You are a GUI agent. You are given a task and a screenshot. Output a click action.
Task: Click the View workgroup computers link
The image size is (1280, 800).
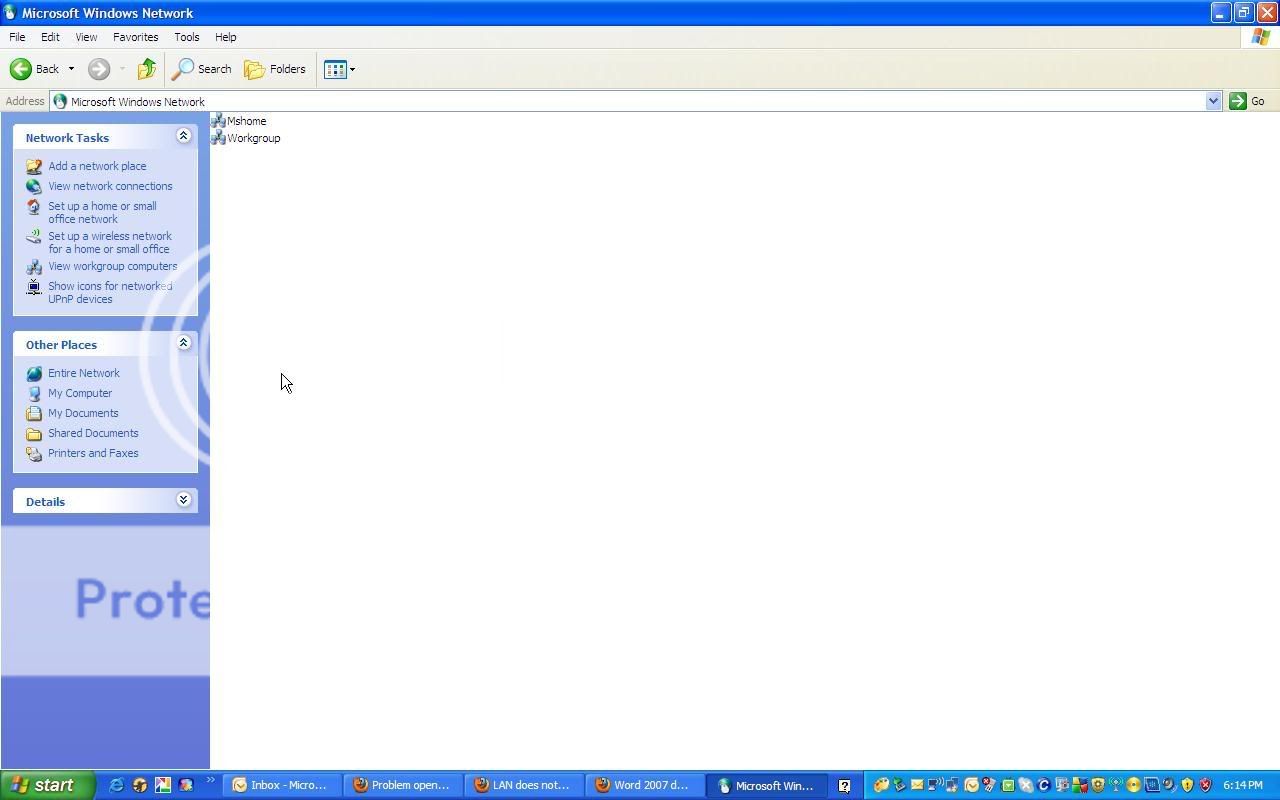click(112, 266)
